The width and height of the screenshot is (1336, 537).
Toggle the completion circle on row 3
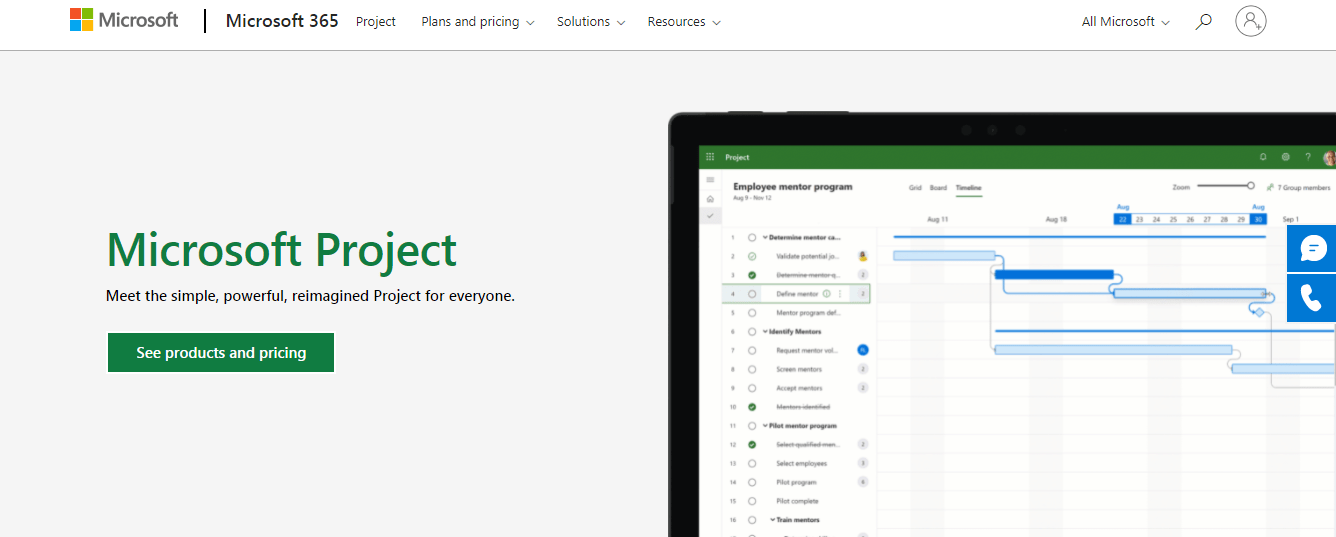tap(752, 275)
